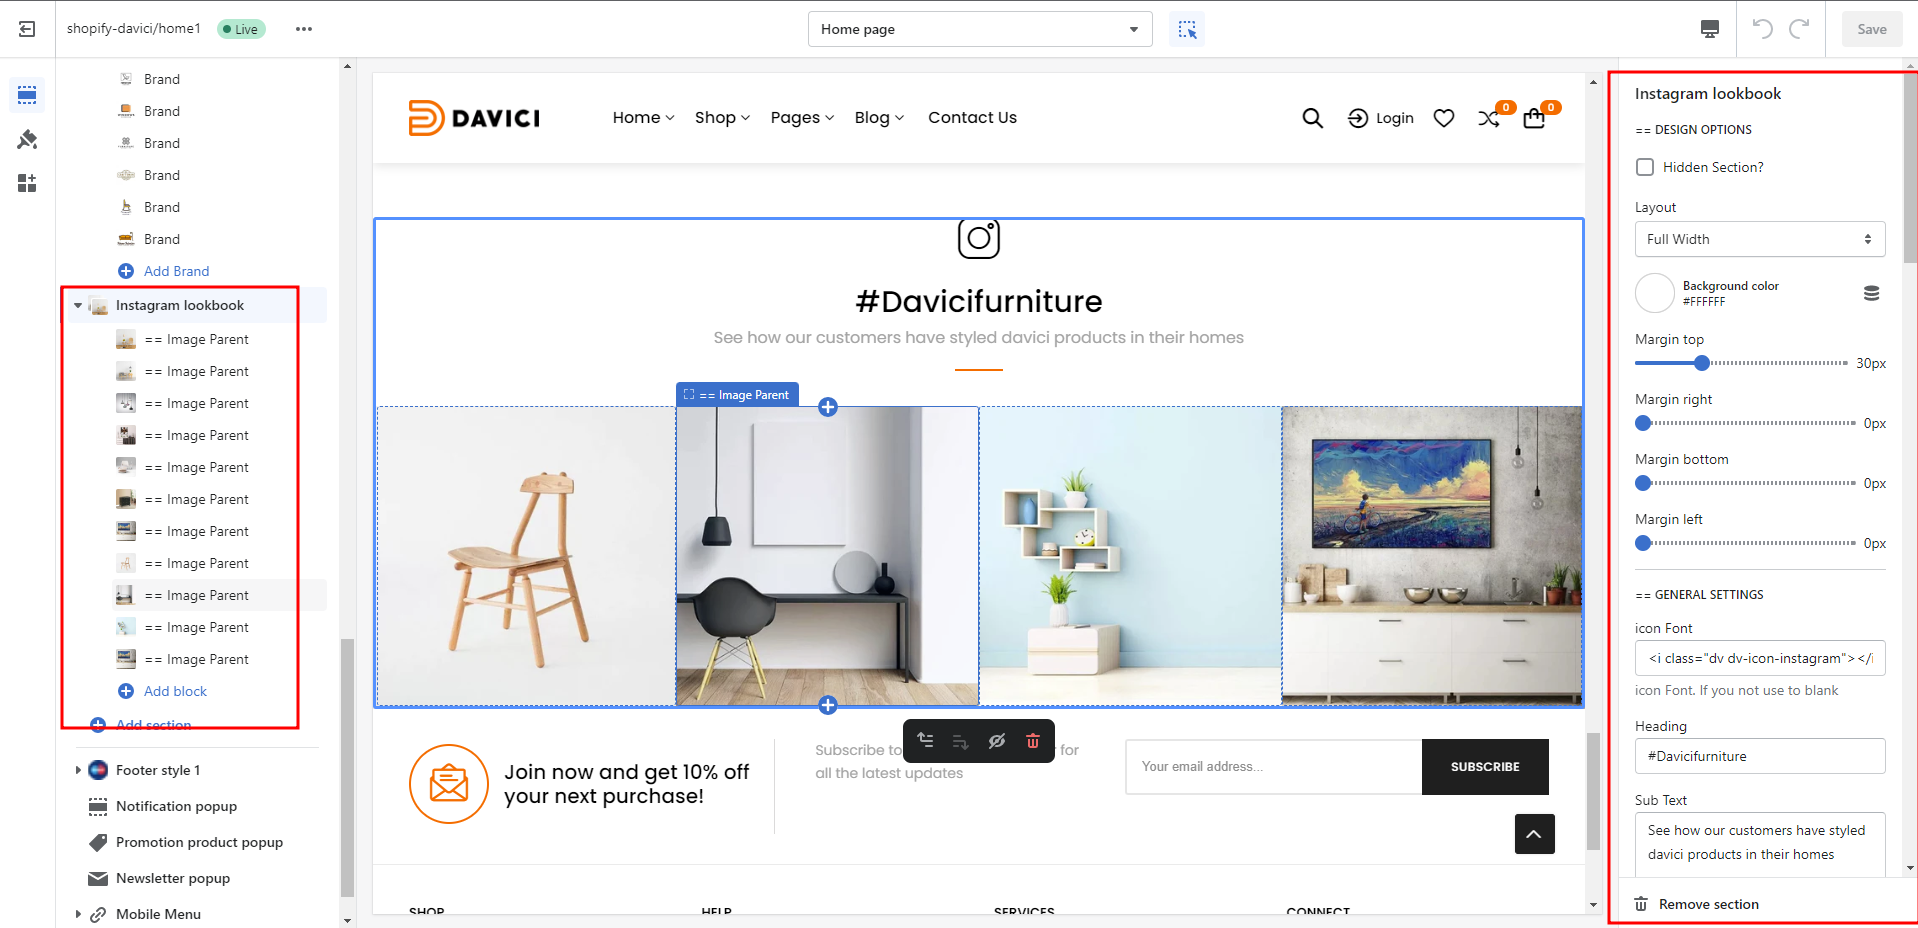Open the Home page template dropdown
Image resolution: width=1918 pixels, height=928 pixels.
point(979,29)
